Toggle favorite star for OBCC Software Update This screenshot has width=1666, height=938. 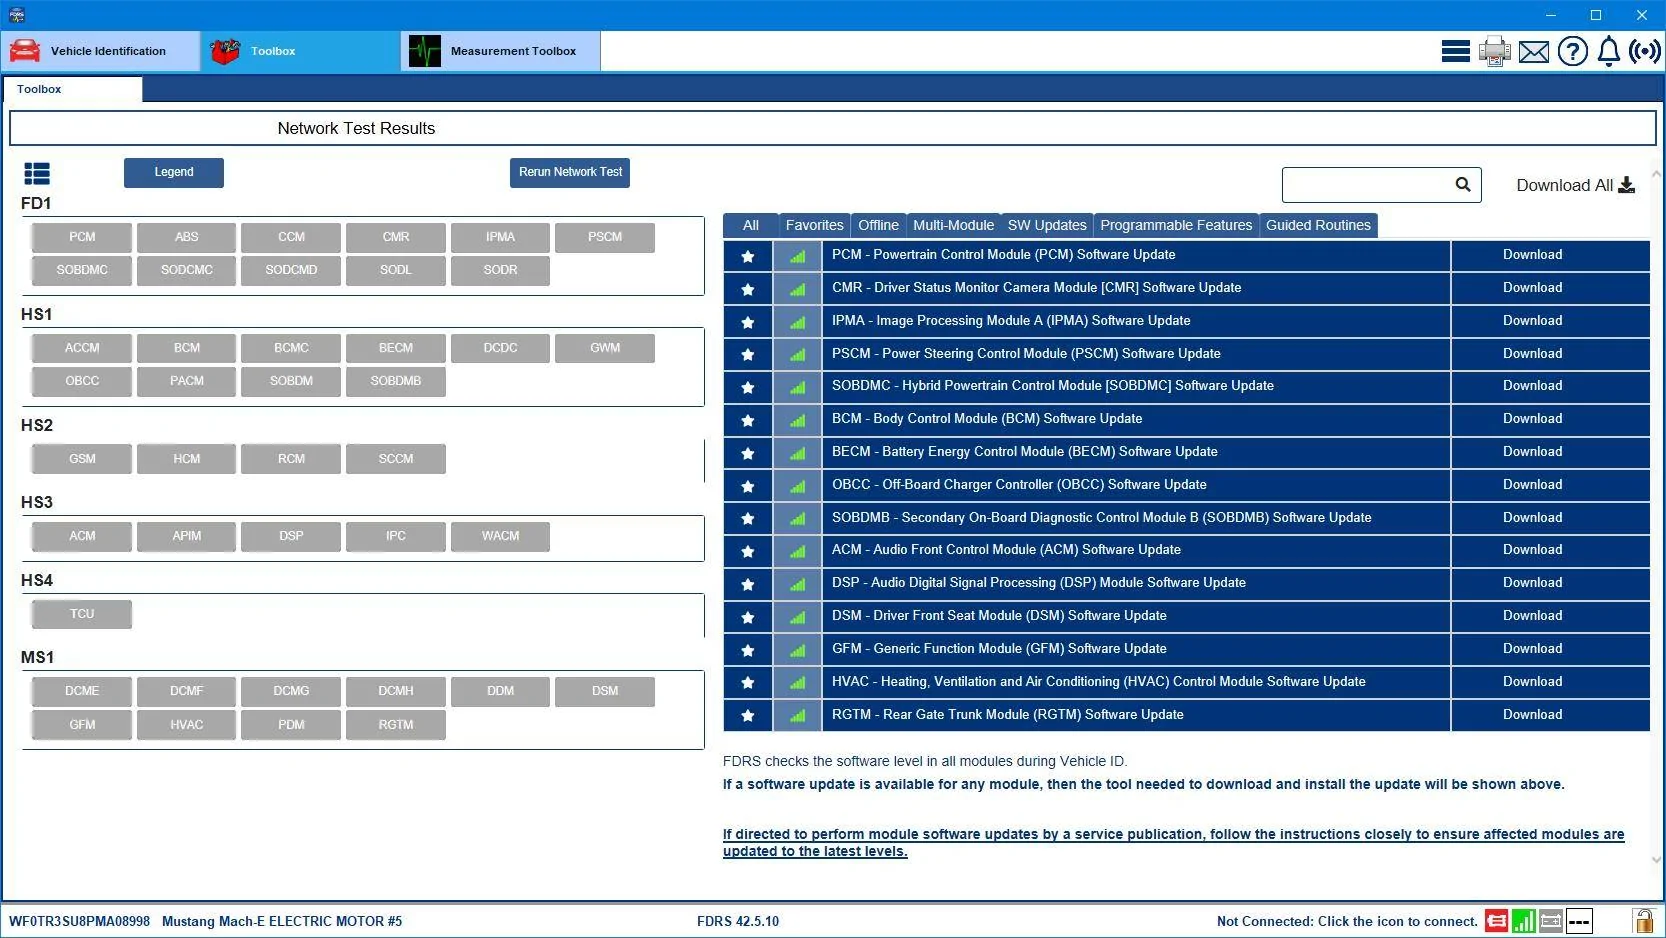(x=747, y=486)
